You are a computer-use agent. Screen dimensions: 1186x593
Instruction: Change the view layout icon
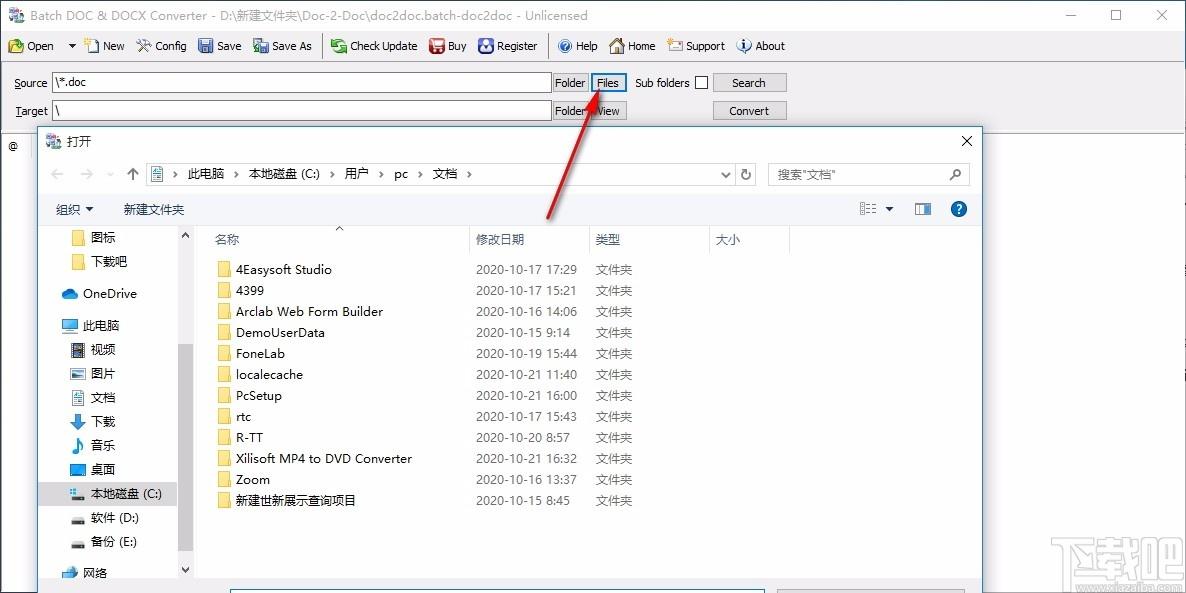[868, 209]
